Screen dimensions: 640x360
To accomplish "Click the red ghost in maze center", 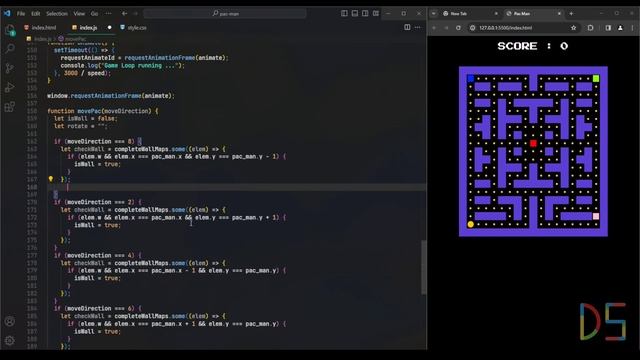I will click(x=533, y=143).
